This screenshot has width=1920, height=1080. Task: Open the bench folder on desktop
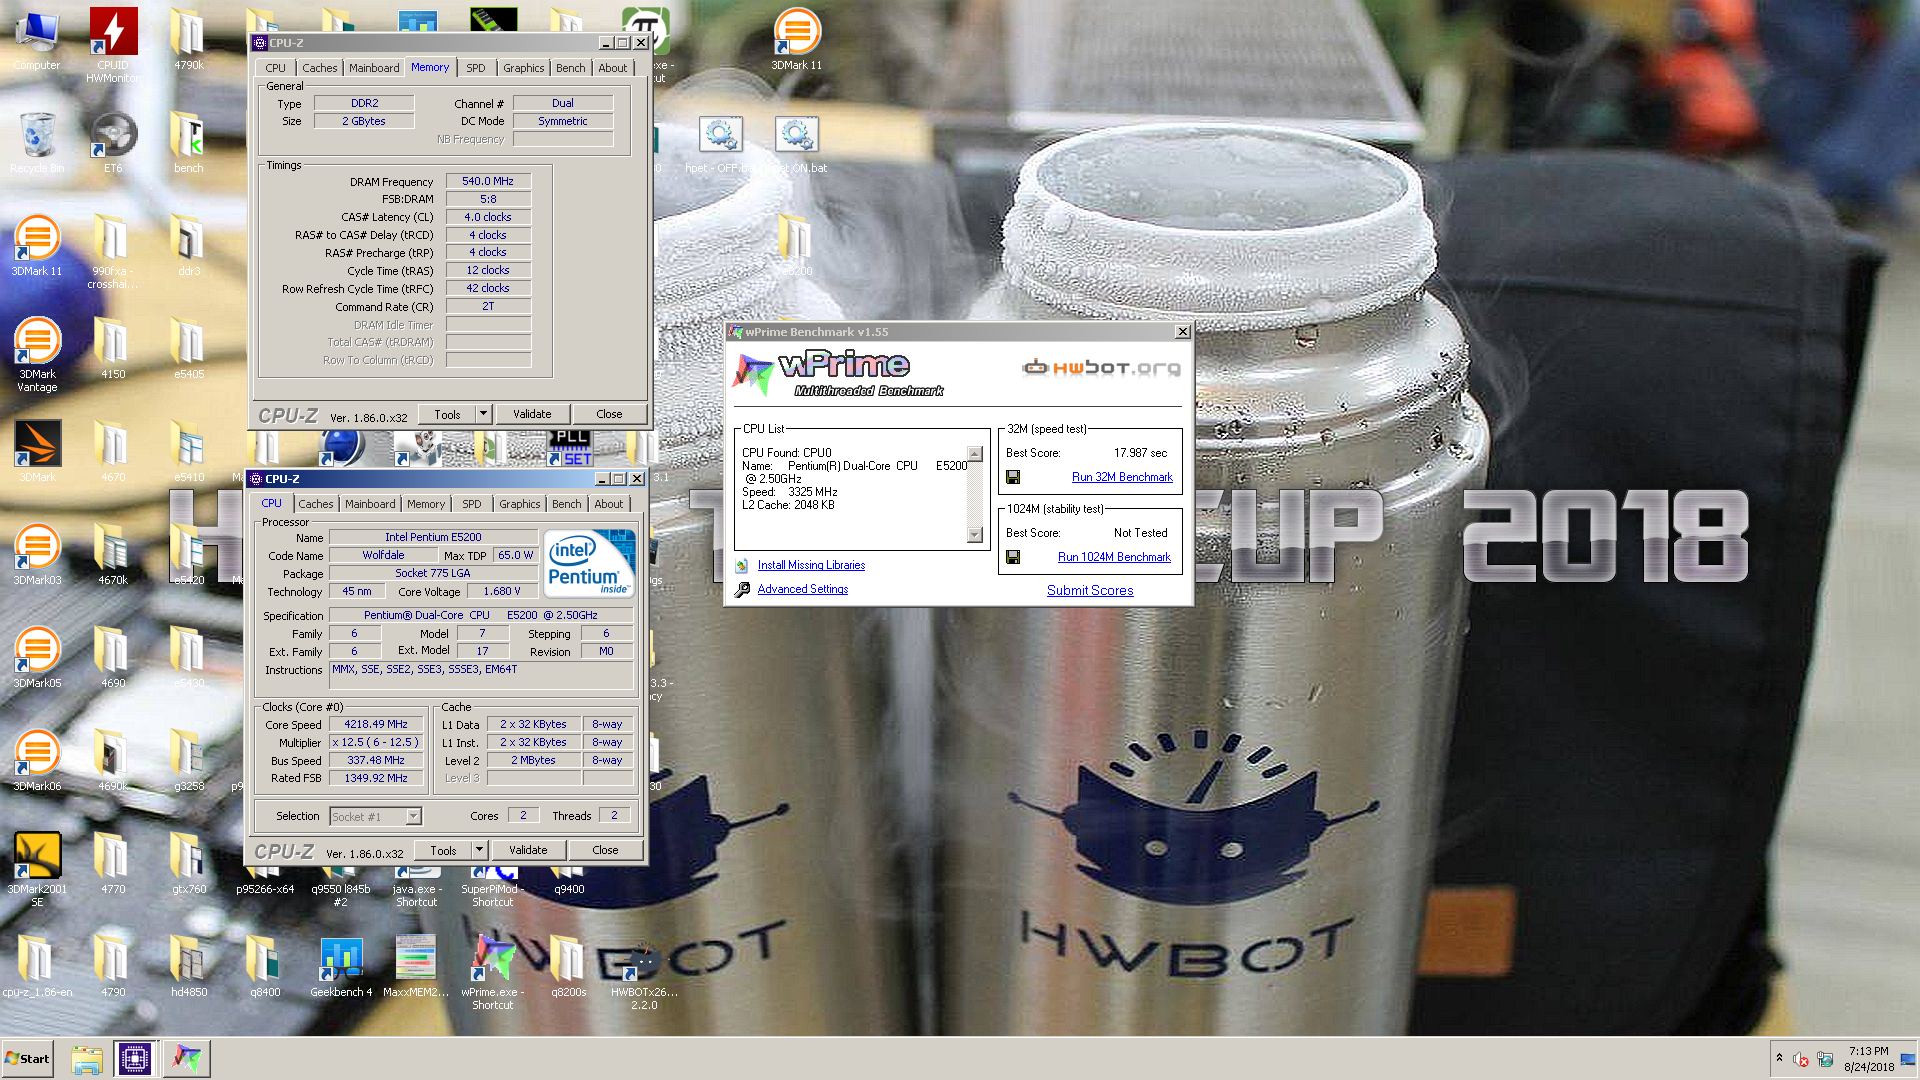(x=189, y=142)
